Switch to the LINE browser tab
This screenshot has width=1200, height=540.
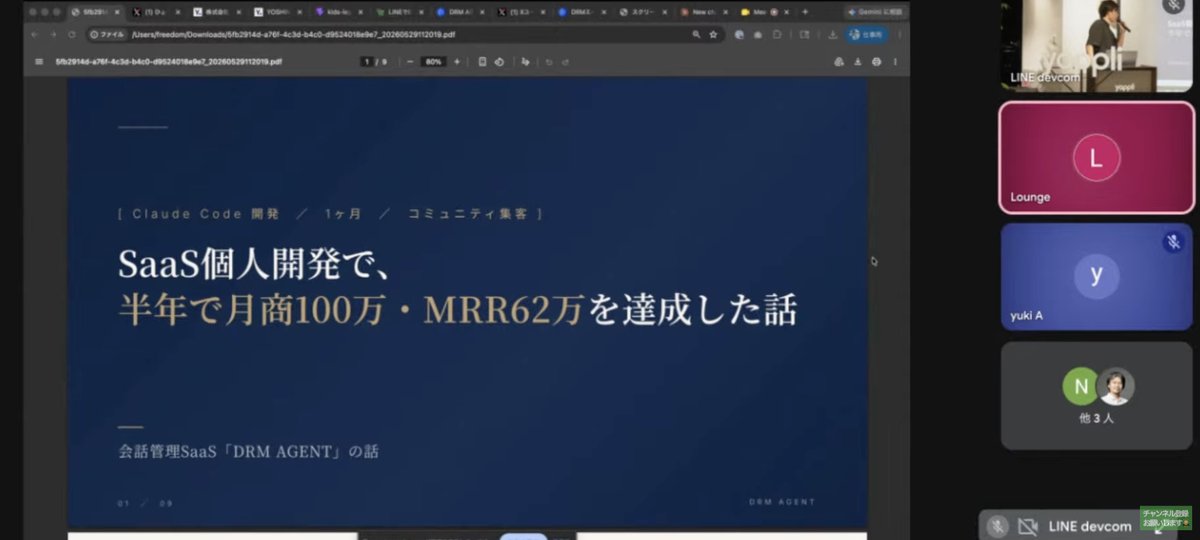click(x=398, y=12)
